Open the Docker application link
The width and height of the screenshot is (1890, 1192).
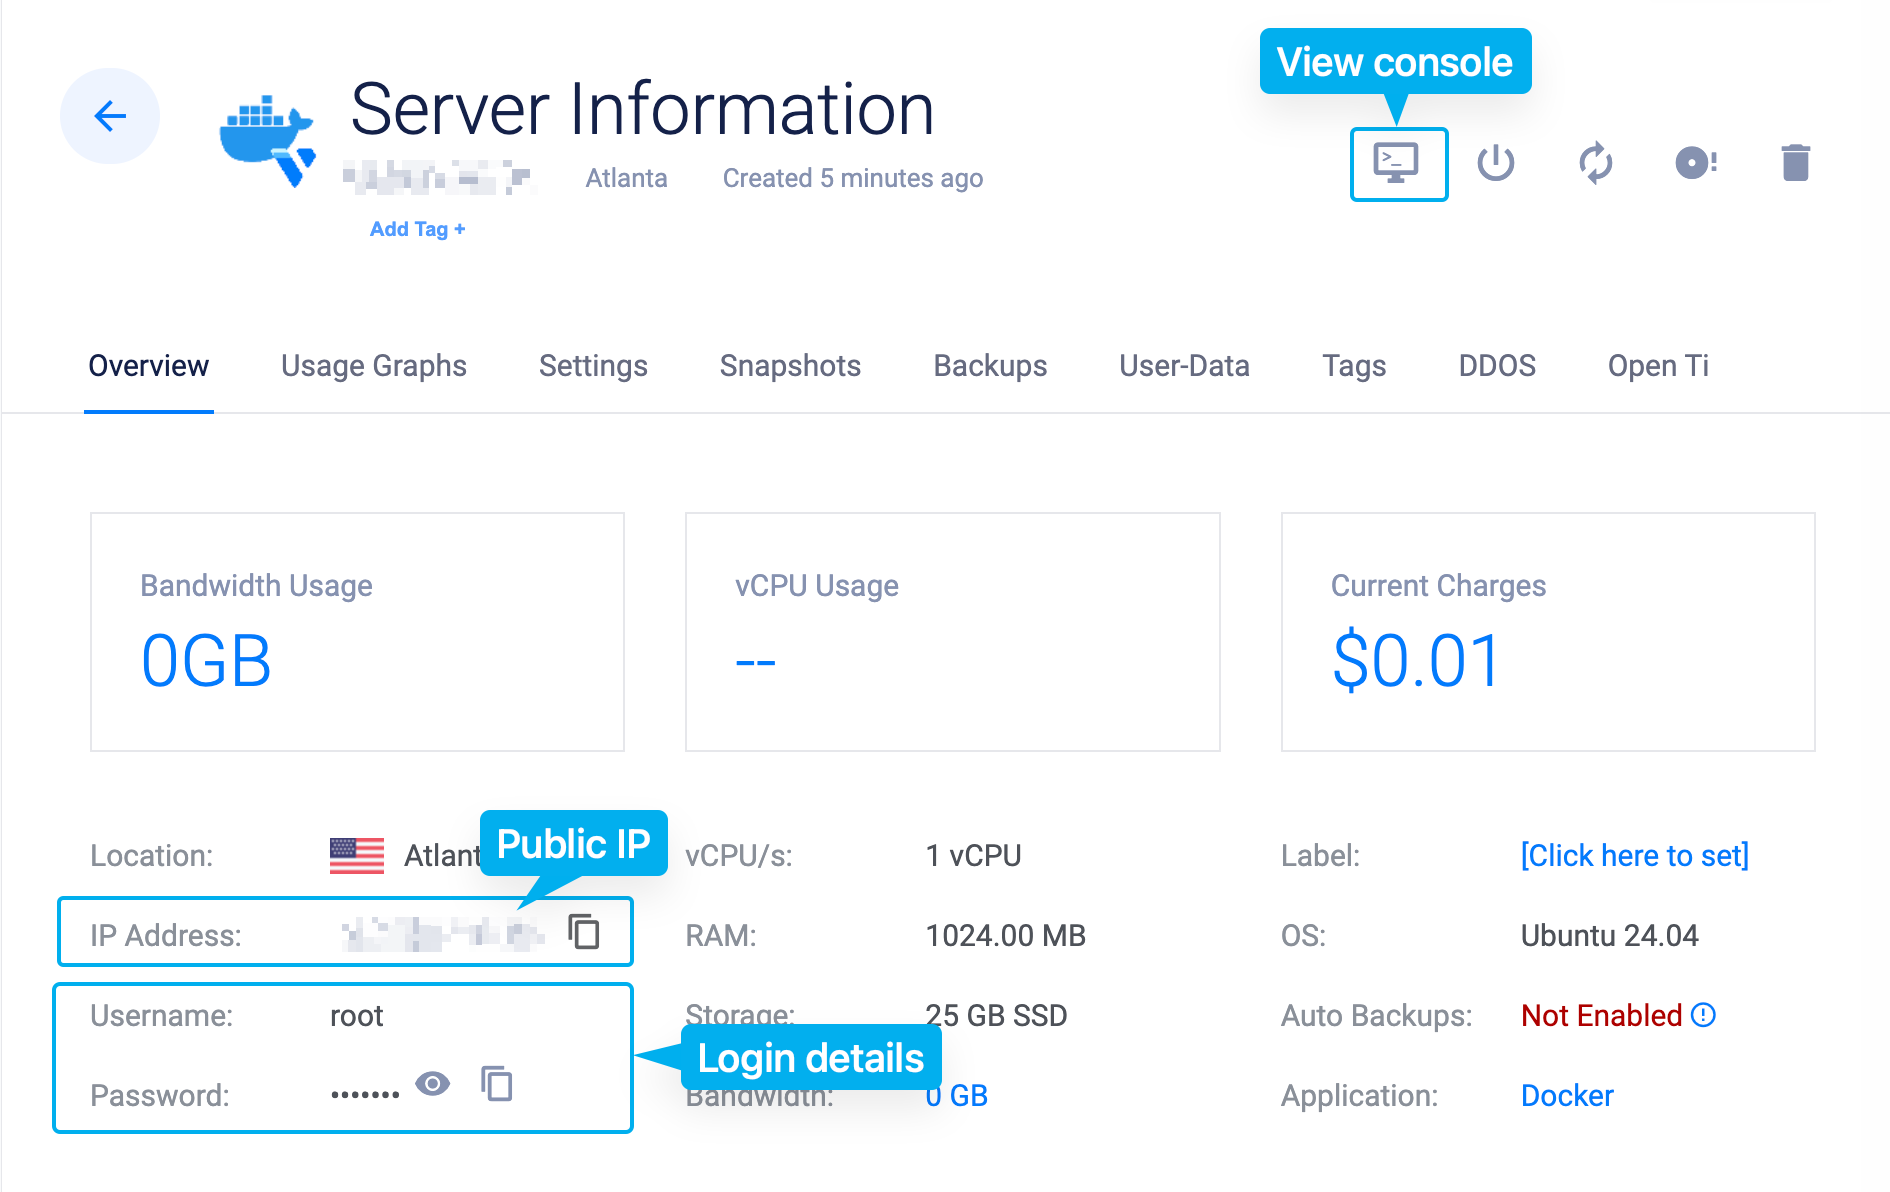click(1566, 1096)
